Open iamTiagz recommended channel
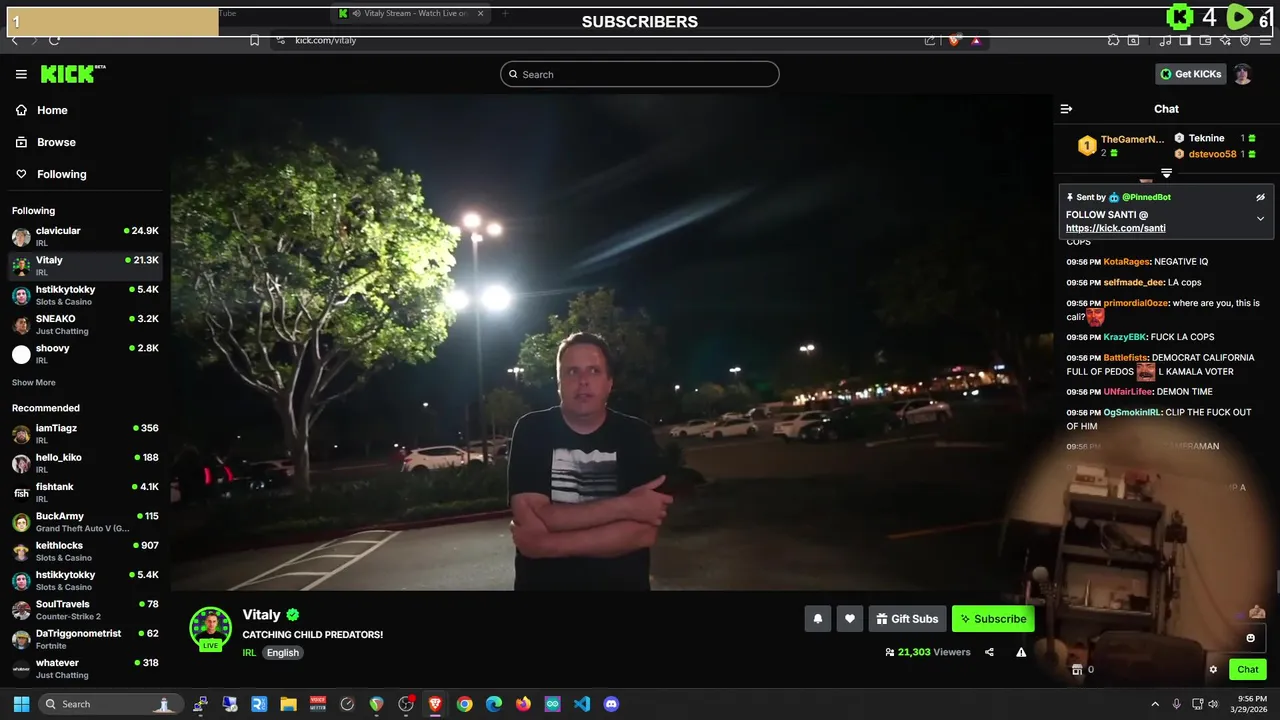Screen dimensions: 1280x720 85,434
